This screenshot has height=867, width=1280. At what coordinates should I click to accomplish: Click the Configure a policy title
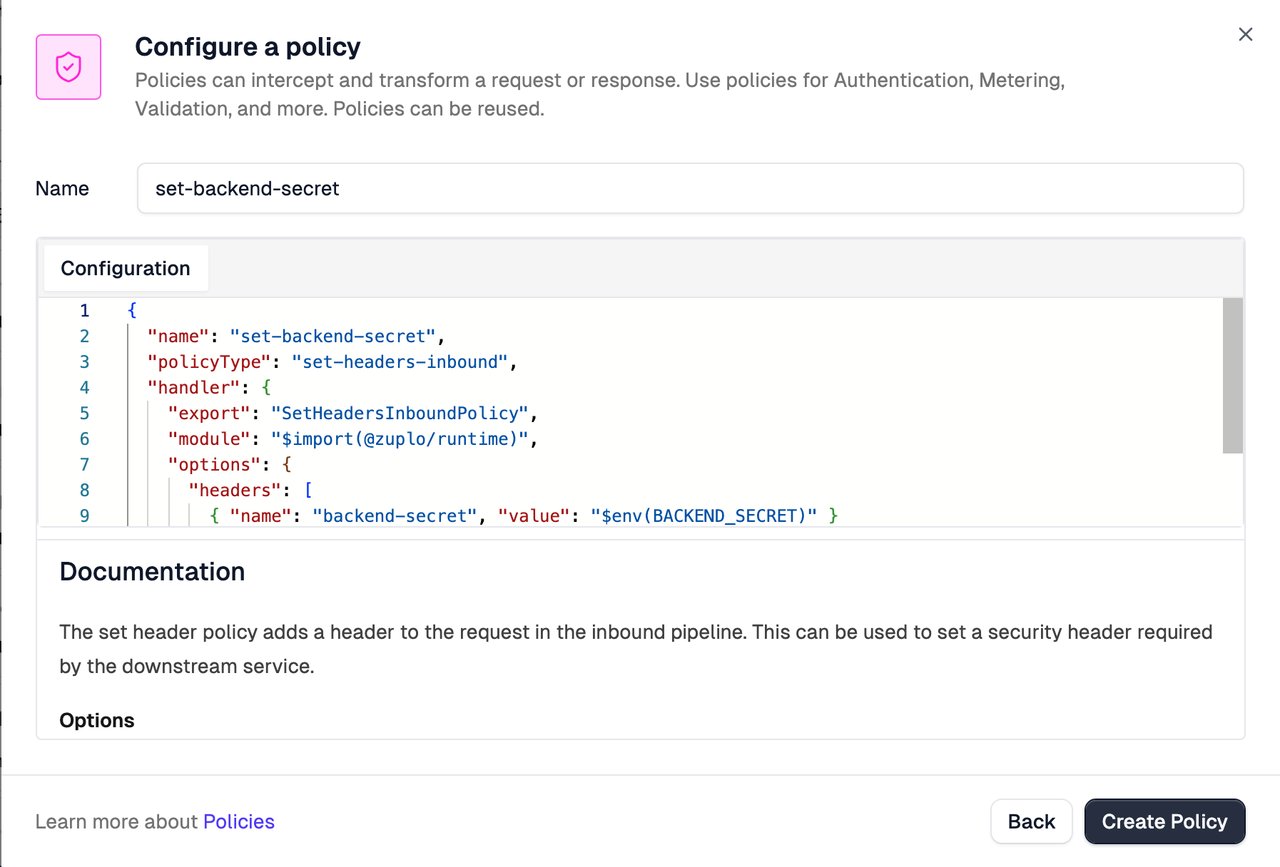(248, 47)
